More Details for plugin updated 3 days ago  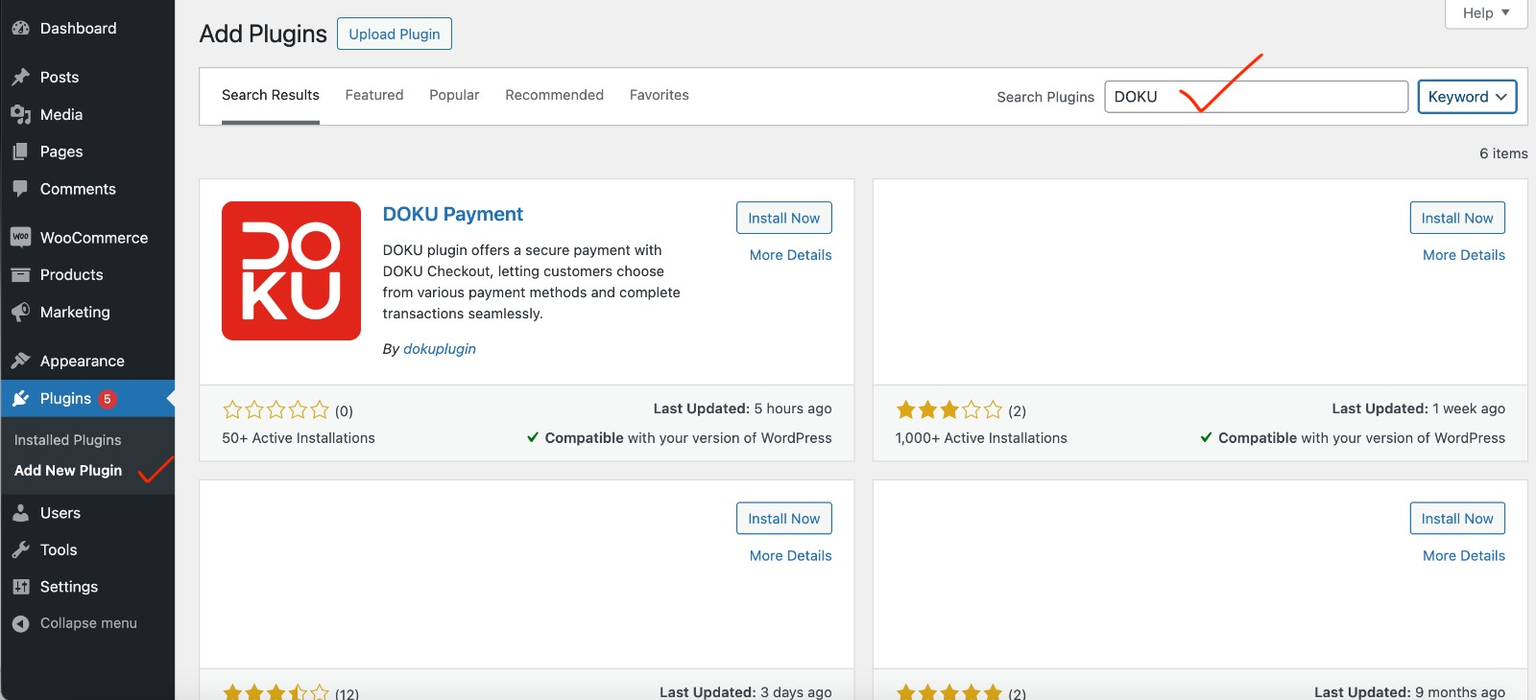pyautogui.click(x=790, y=556)
